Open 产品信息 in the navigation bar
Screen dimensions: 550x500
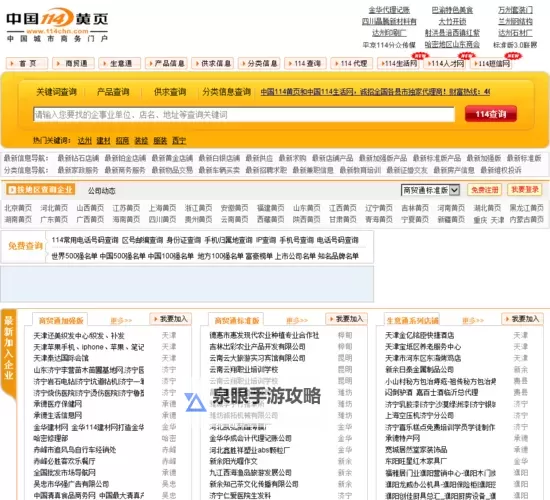(166, 64)
